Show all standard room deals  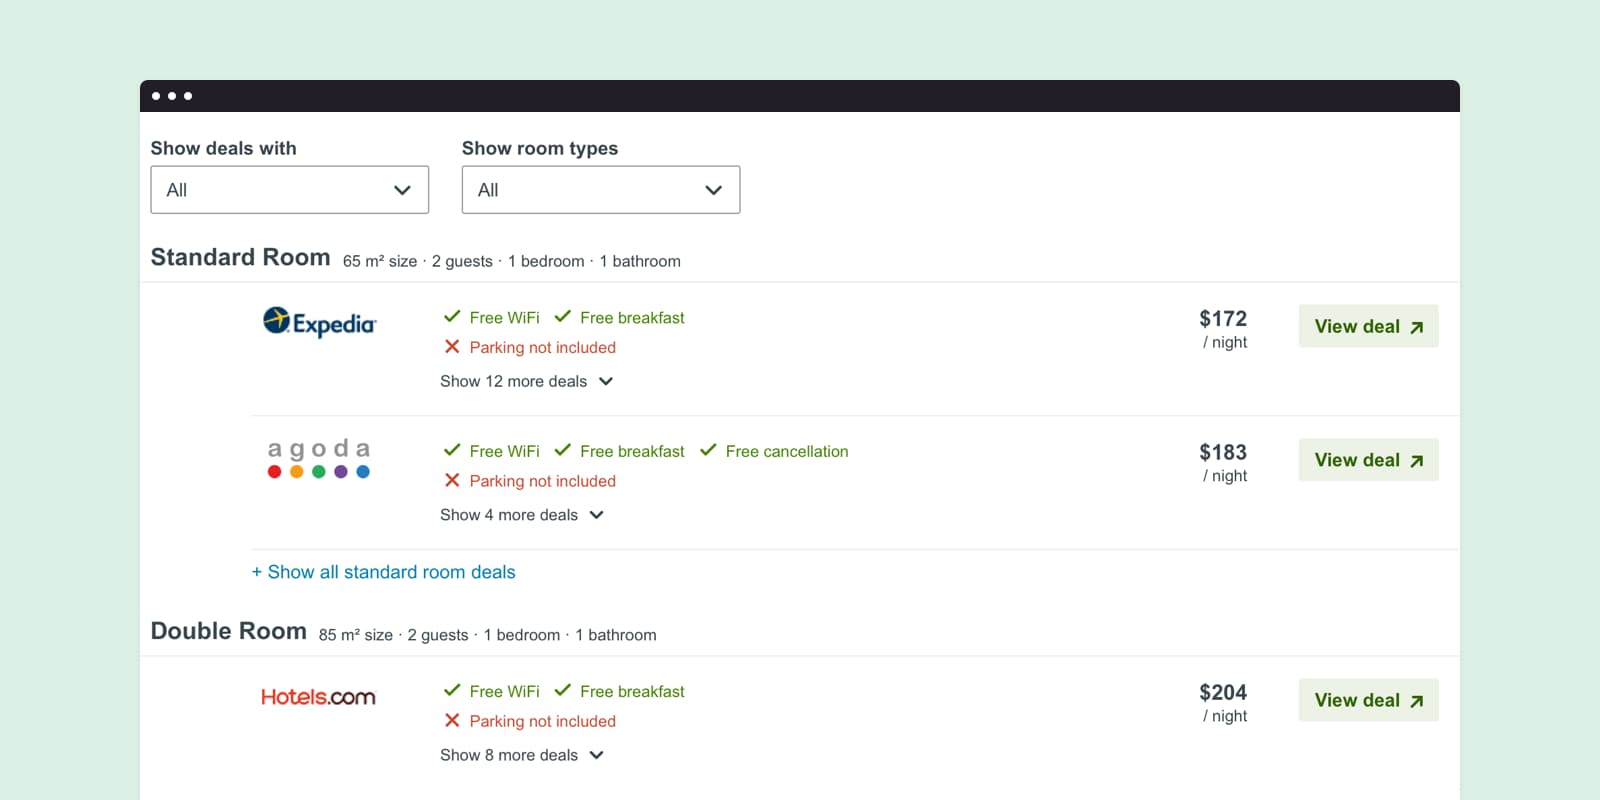pos(384,572)
